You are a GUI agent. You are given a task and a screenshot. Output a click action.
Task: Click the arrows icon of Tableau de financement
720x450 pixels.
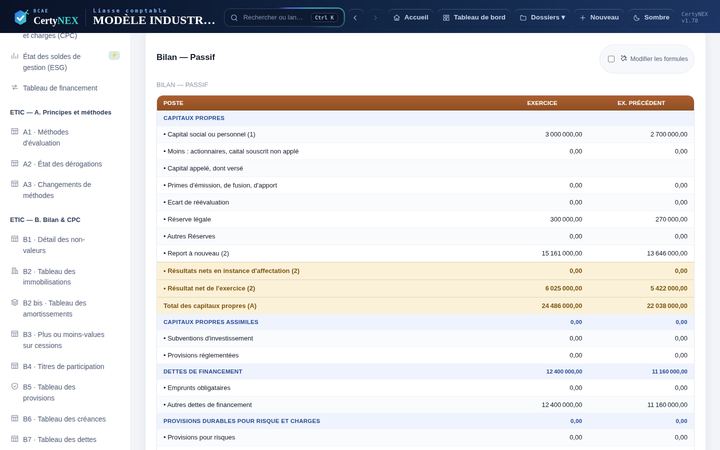14,87
